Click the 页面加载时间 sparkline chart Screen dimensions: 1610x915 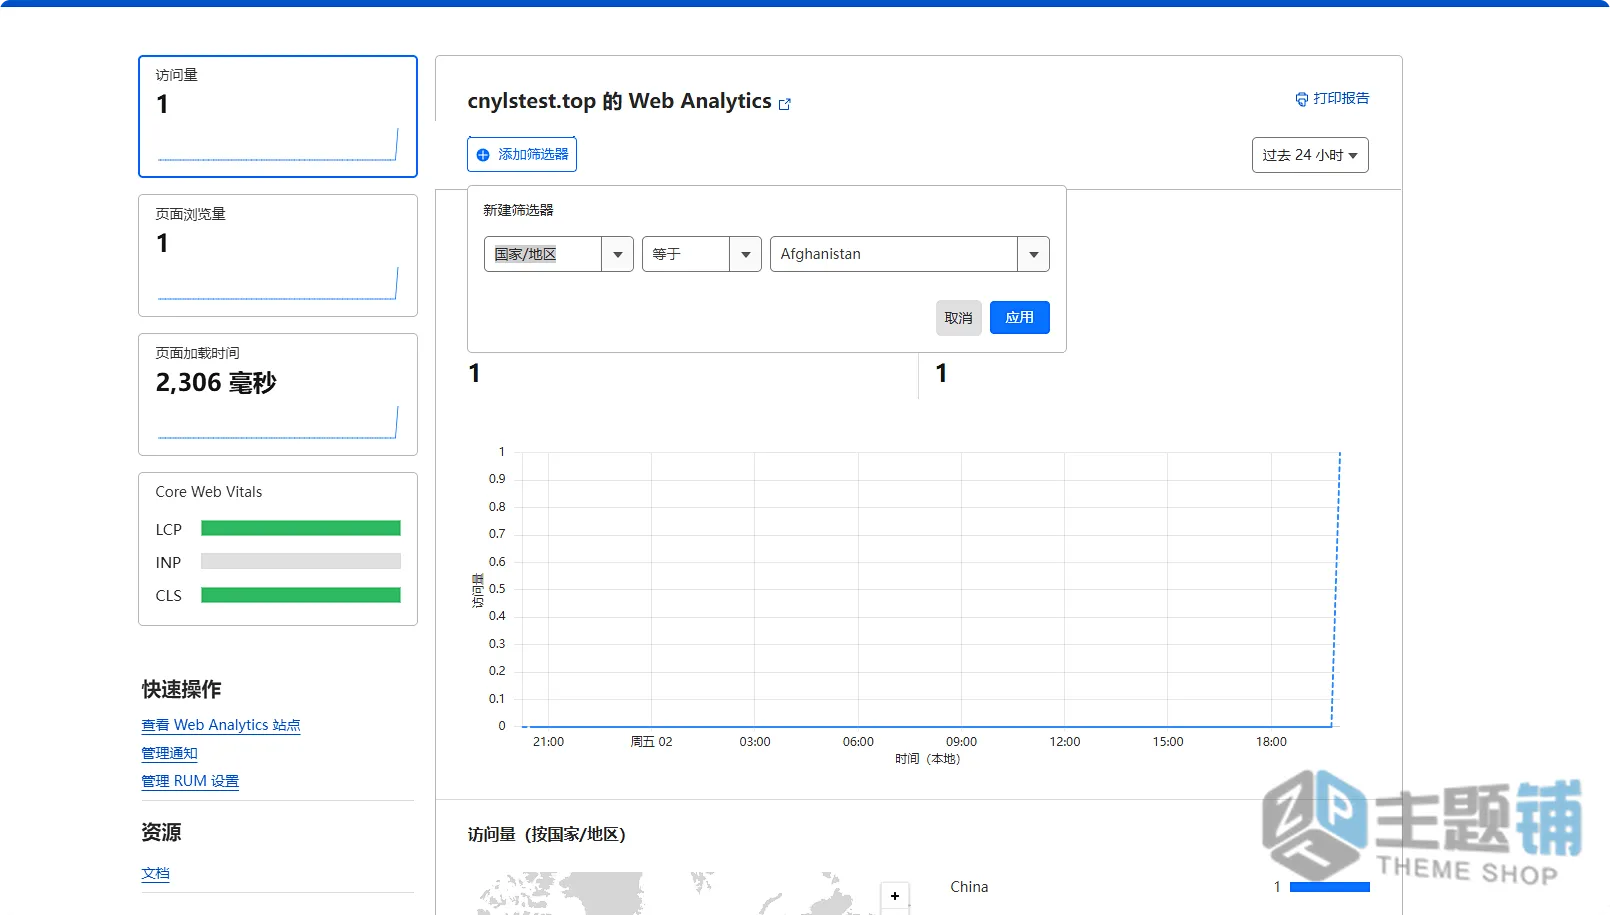coord(278,423)
